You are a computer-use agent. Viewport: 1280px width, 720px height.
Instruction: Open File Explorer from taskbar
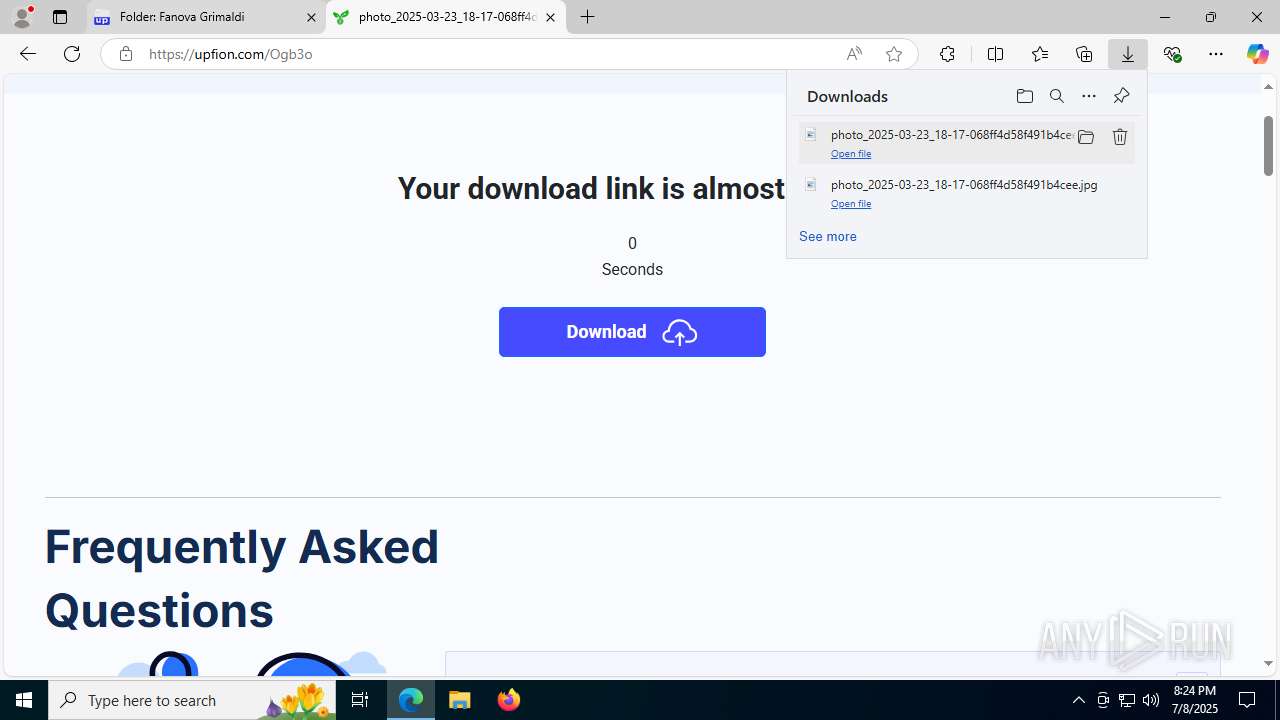(x=460, y=700)
